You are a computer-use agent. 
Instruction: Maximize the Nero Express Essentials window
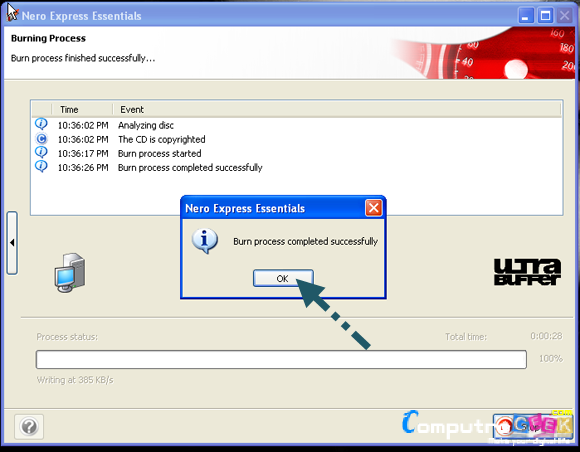click(545, 16)
